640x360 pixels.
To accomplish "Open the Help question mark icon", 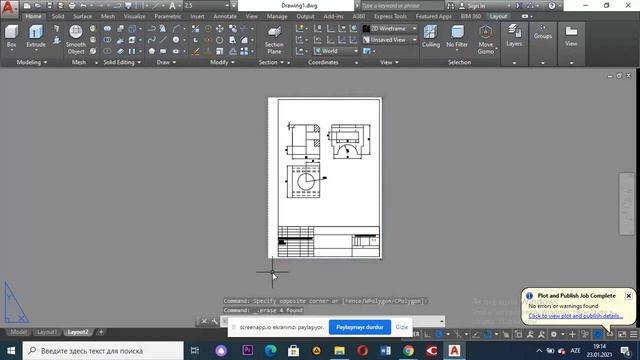I will click(x=552, y=6).
